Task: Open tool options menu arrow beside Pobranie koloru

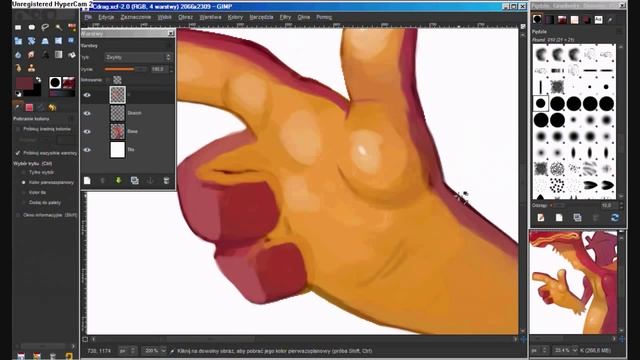Action: pos(71,119)
